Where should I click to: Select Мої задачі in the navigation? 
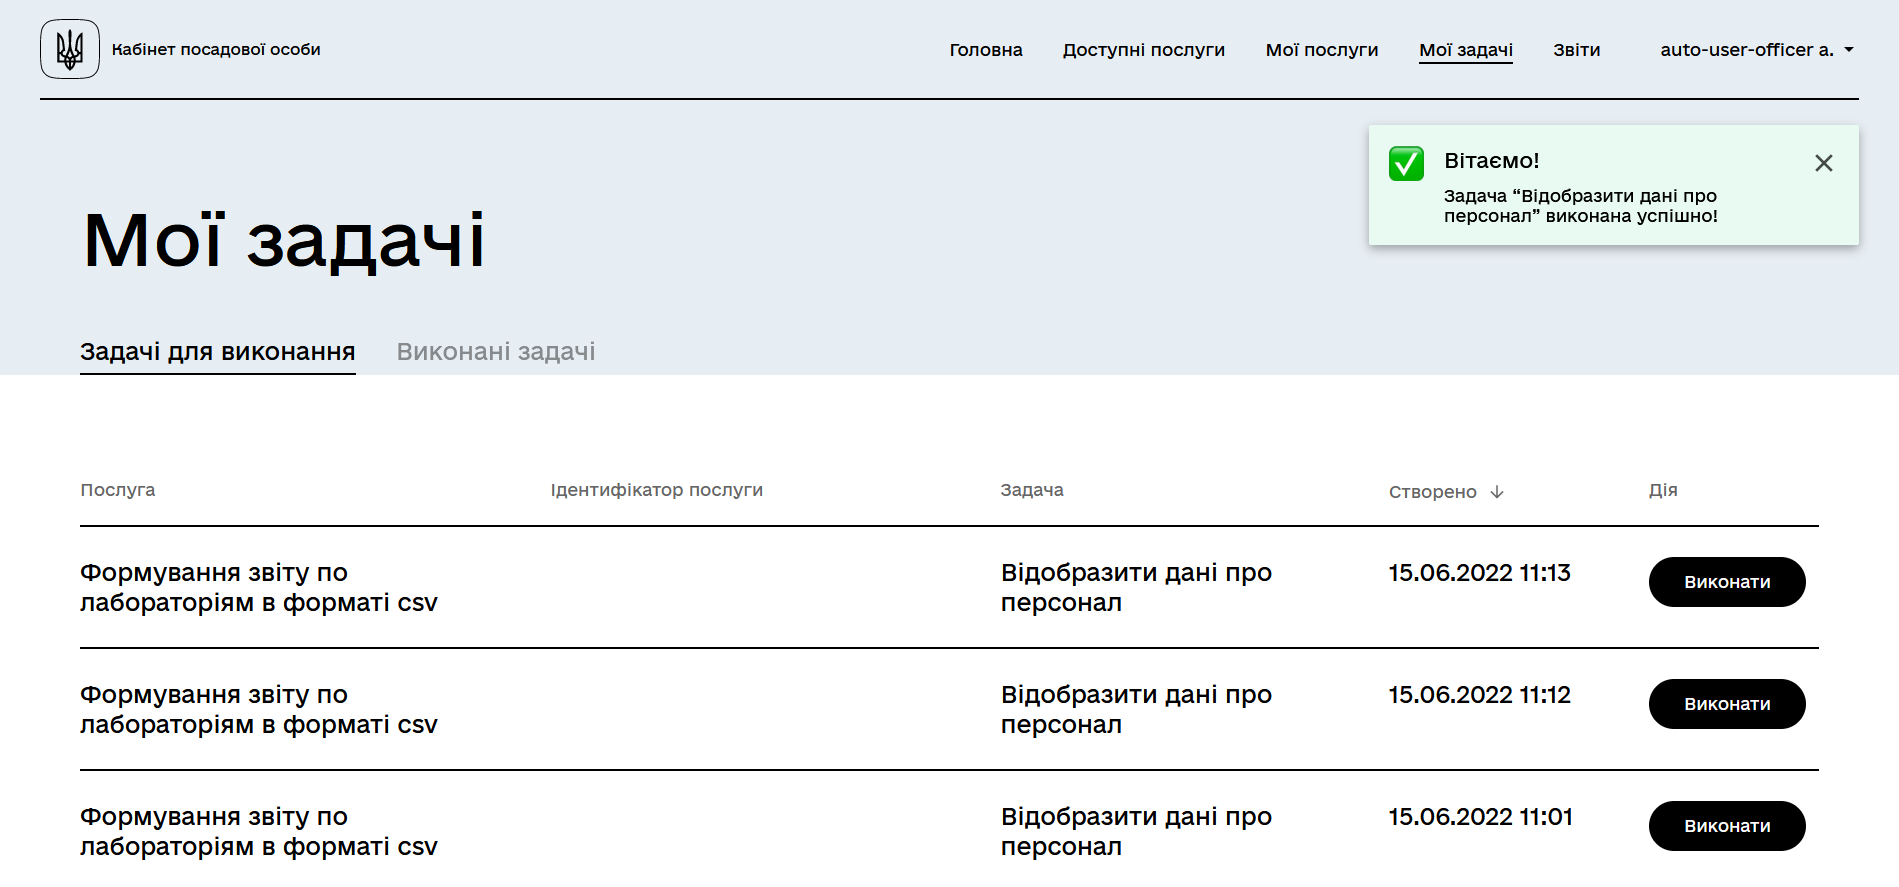point(1466,50)
